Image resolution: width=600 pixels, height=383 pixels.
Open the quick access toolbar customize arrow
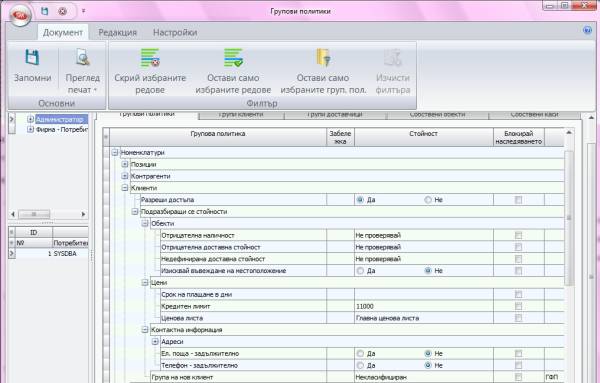coord(83,11)
